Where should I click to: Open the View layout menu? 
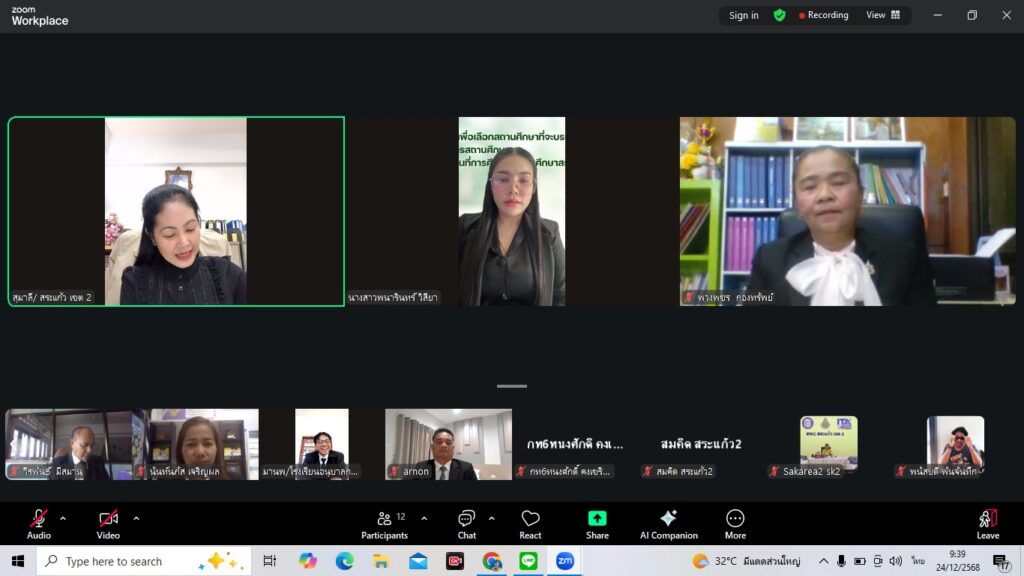[x=883, y=15]
